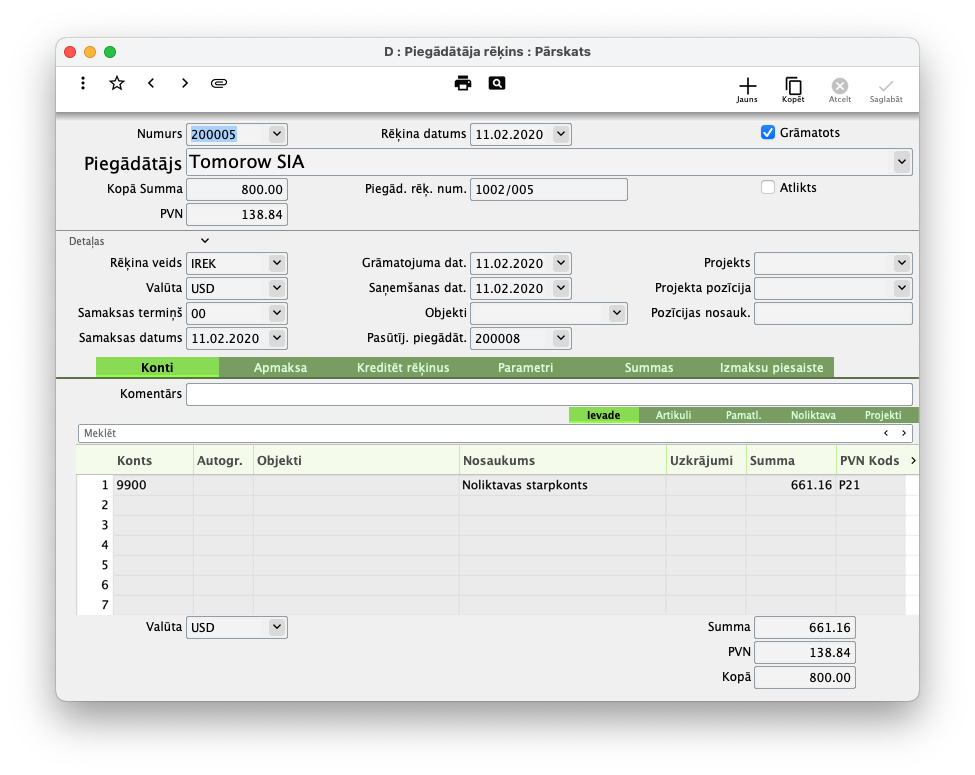The height and width of the screenshot is (775, 975).
Task: Switch to the Apmaksa tab
Action: pyautogui.click(x=280, y=368)
